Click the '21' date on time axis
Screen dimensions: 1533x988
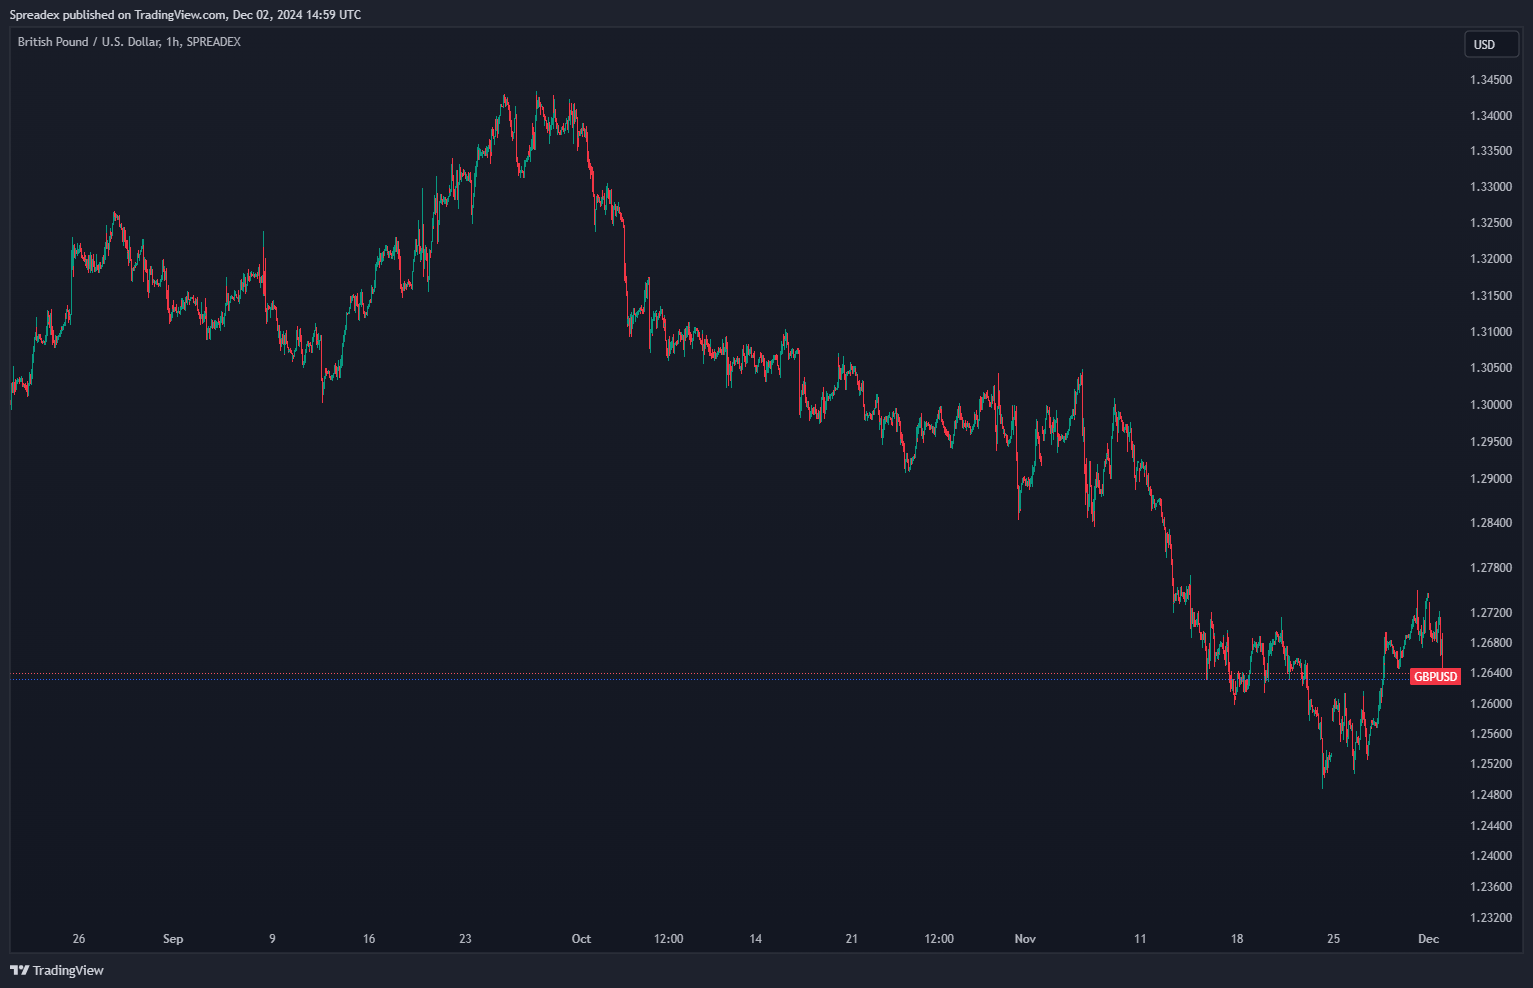click(x=852, y=939)
